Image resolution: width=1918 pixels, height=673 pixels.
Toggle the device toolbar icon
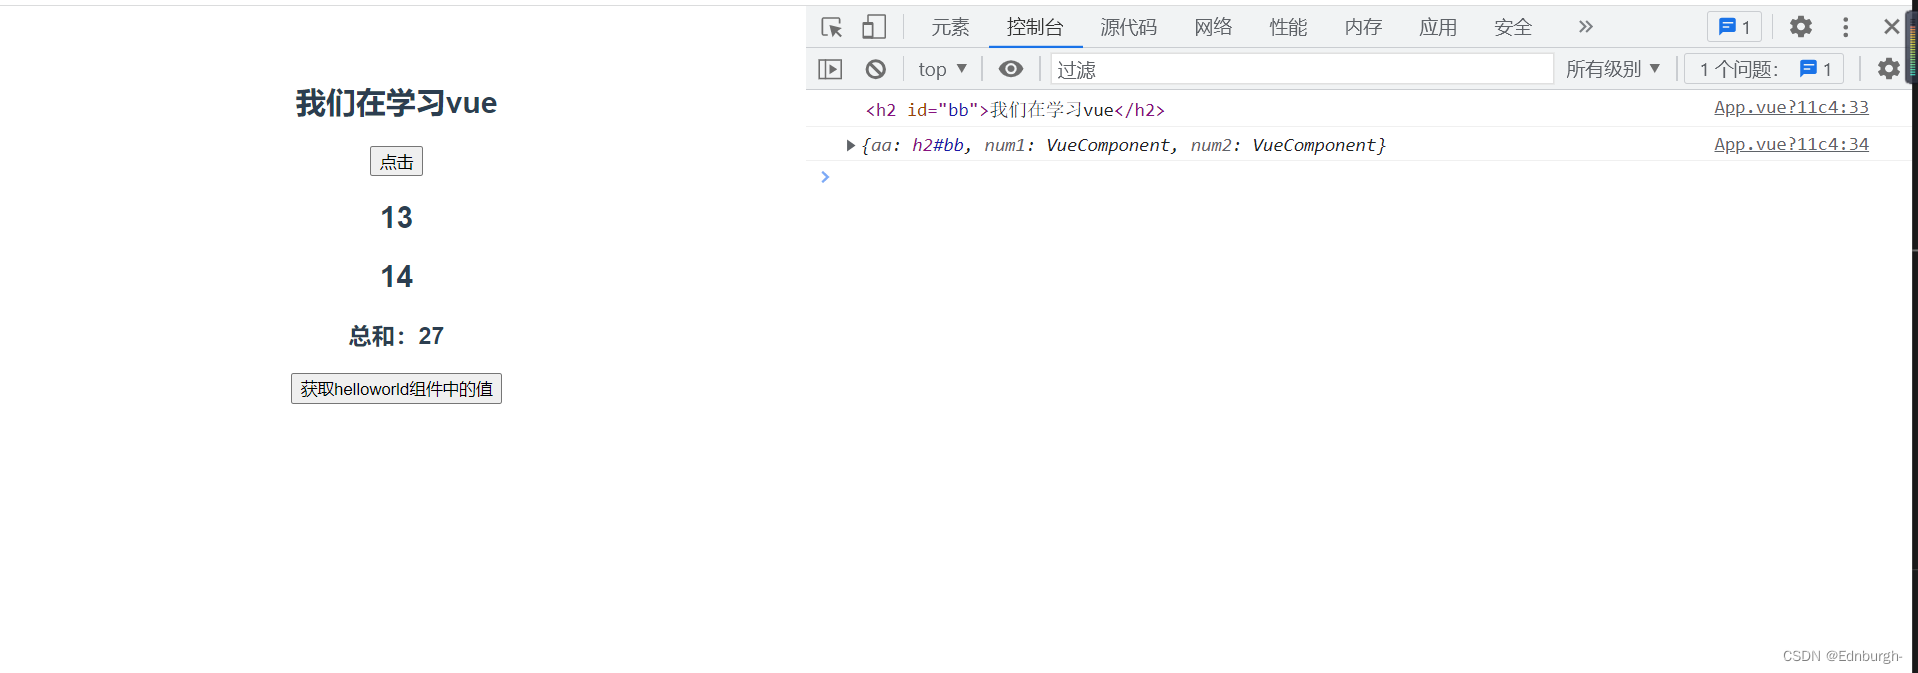click(x=874, y=27)
